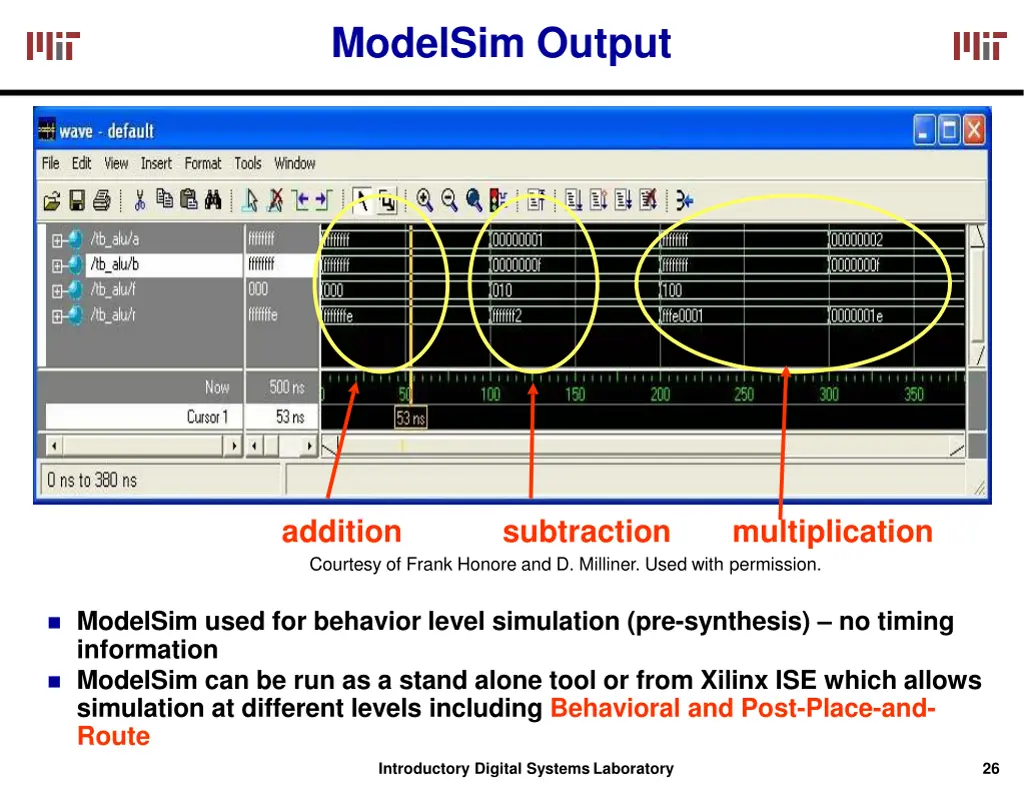The width and height of the screenshot is (1024, 791).
Task: Click the 0 ns to 380 ns status field
Action: coord(160,481)
